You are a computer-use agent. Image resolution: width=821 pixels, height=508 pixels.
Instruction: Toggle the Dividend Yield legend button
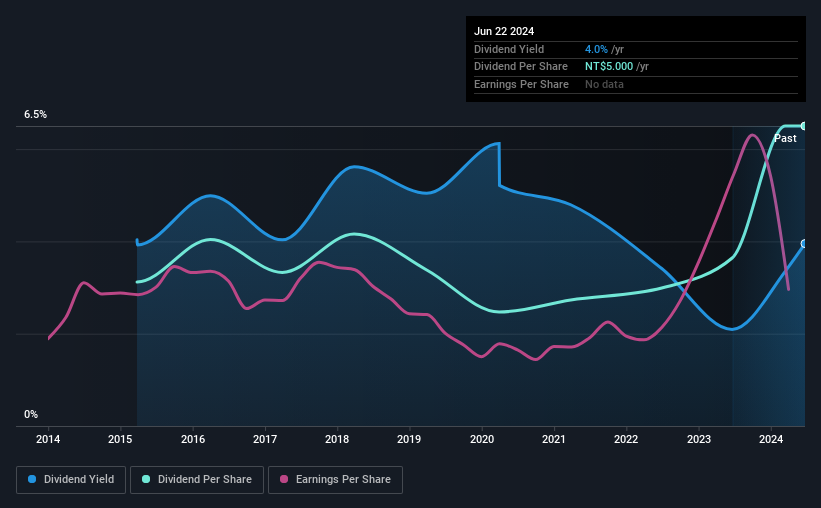[71, 480]
